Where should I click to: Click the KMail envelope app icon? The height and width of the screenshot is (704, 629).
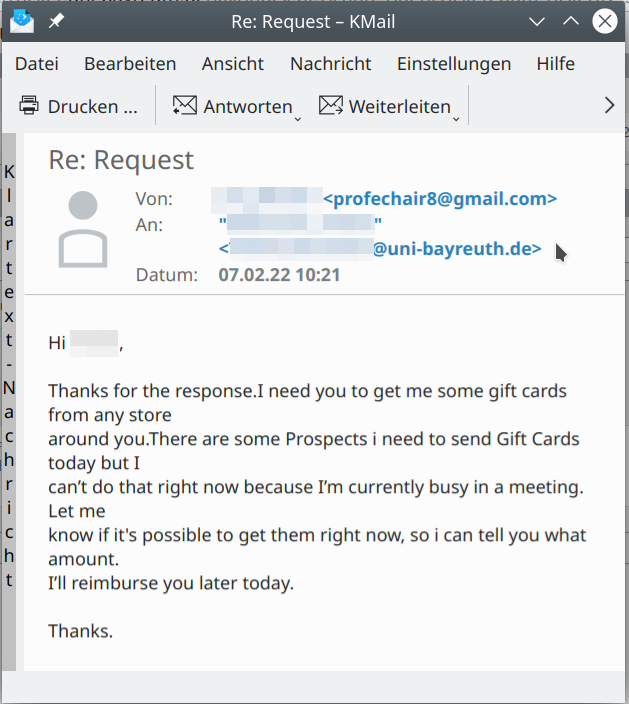click(22, 22)
